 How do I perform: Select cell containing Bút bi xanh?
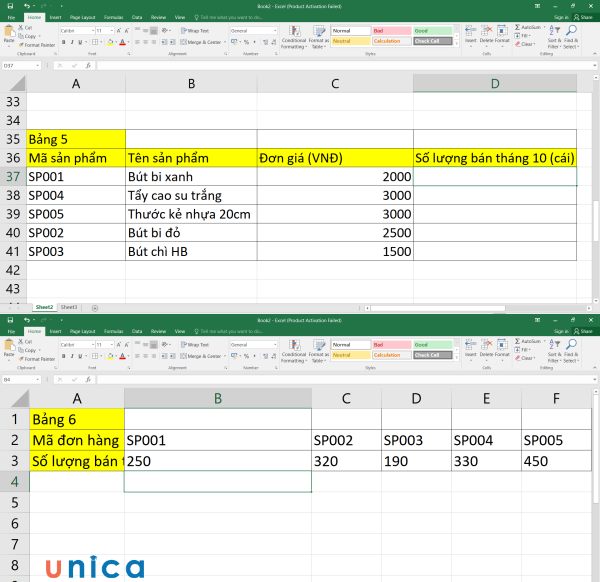[191, 176]
